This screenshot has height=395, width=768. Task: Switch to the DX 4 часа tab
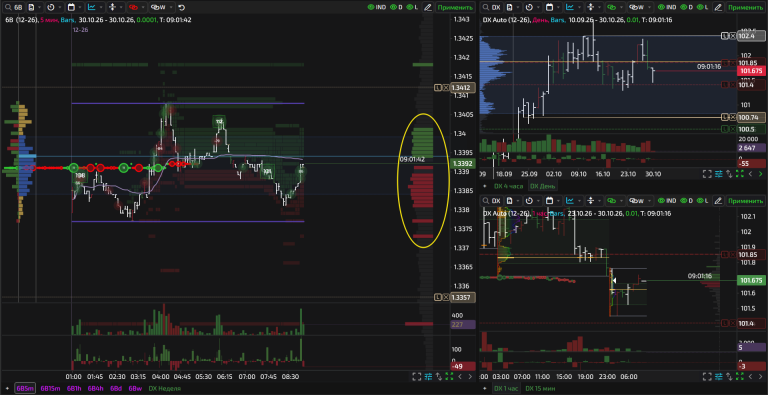[508, 186]
